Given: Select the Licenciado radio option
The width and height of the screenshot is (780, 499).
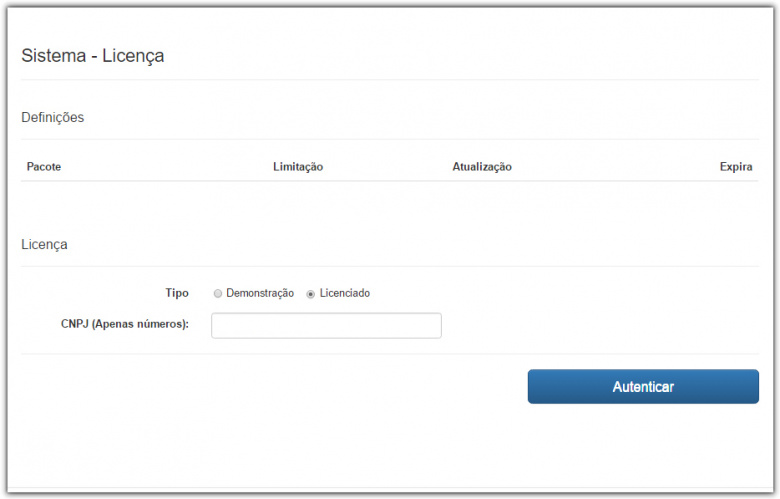Looking at the screenshot, I should tap(310, 294).
